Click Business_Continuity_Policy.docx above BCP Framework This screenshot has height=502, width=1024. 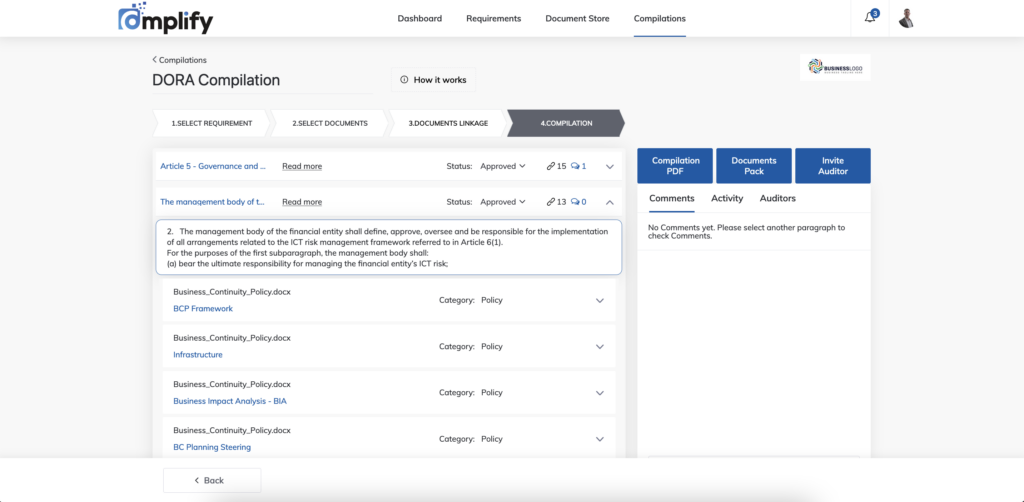[232, 292]
